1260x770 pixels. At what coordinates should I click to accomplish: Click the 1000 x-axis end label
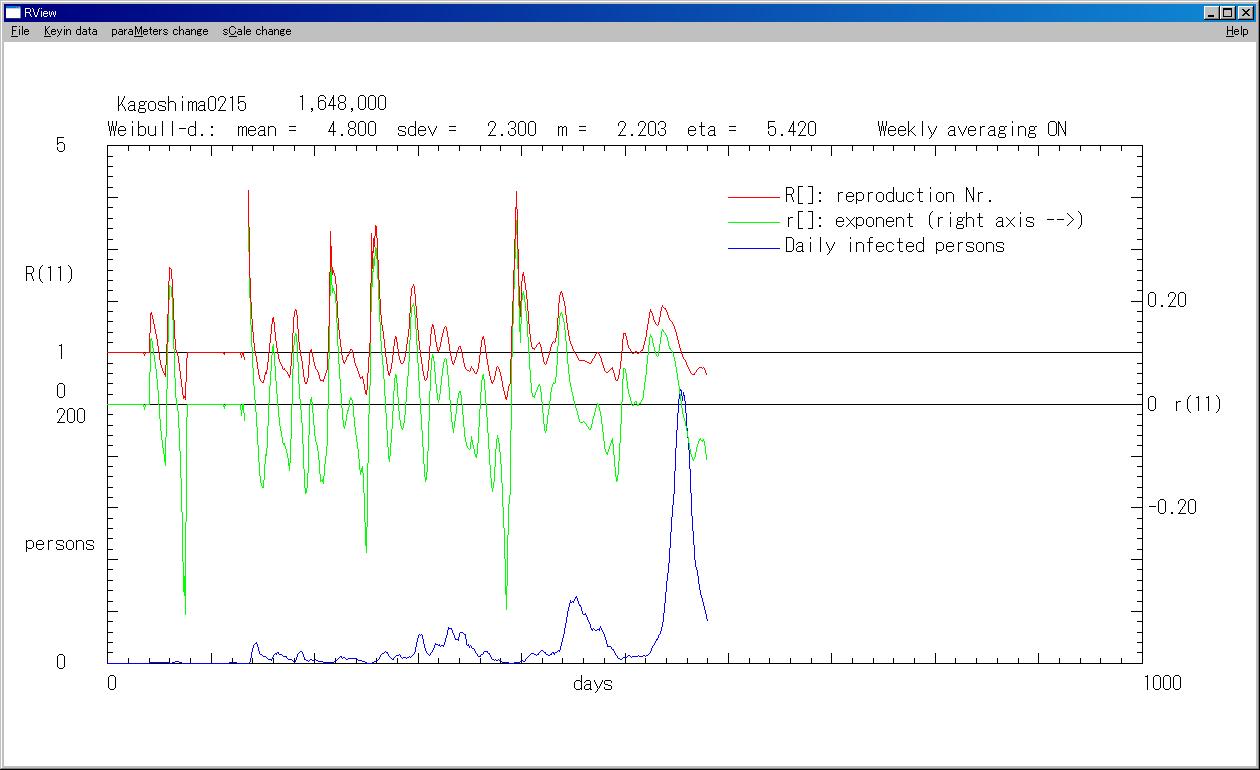point(1160,683)
